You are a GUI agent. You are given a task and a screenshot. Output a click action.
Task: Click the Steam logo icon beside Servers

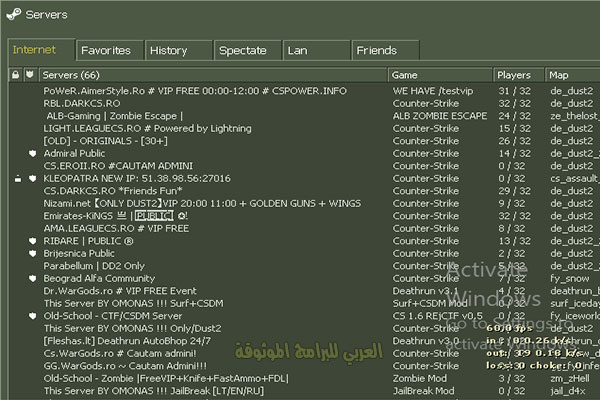(x=14, y=14)
